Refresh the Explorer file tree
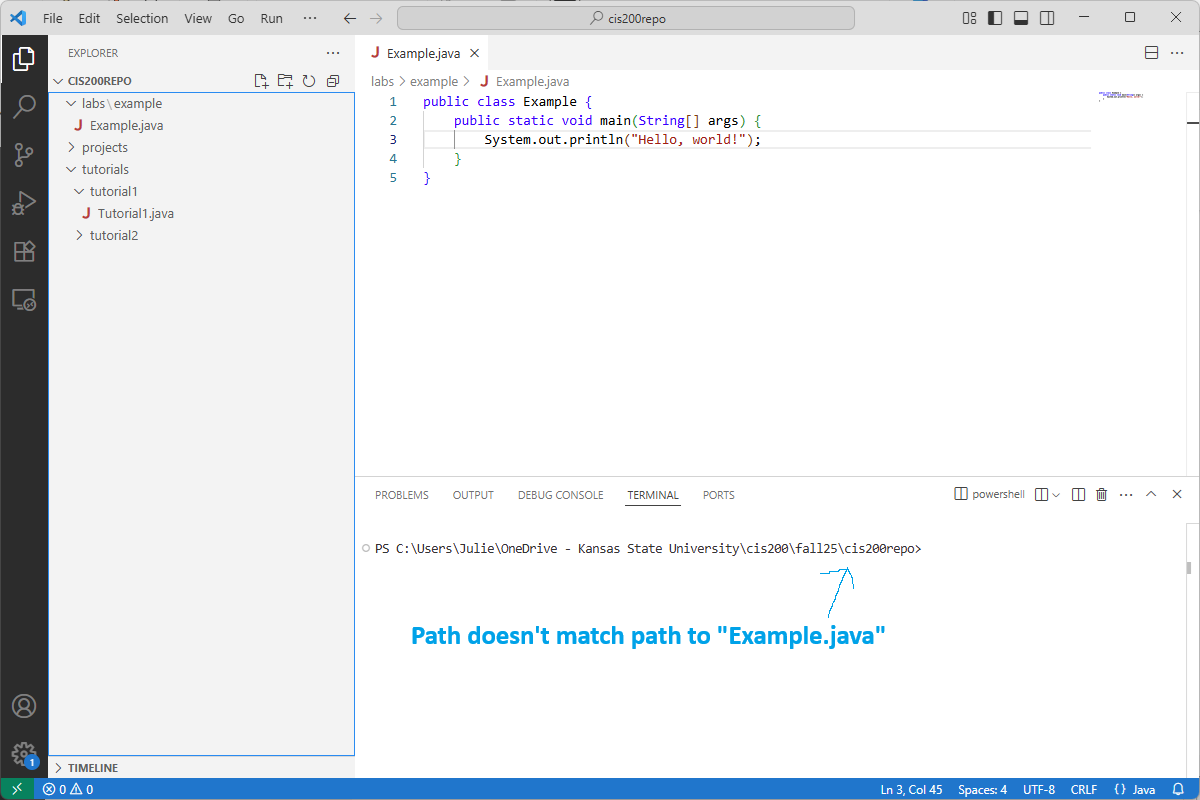The image size is (1200, 800). pyautogui.click(x=309, y=81)
